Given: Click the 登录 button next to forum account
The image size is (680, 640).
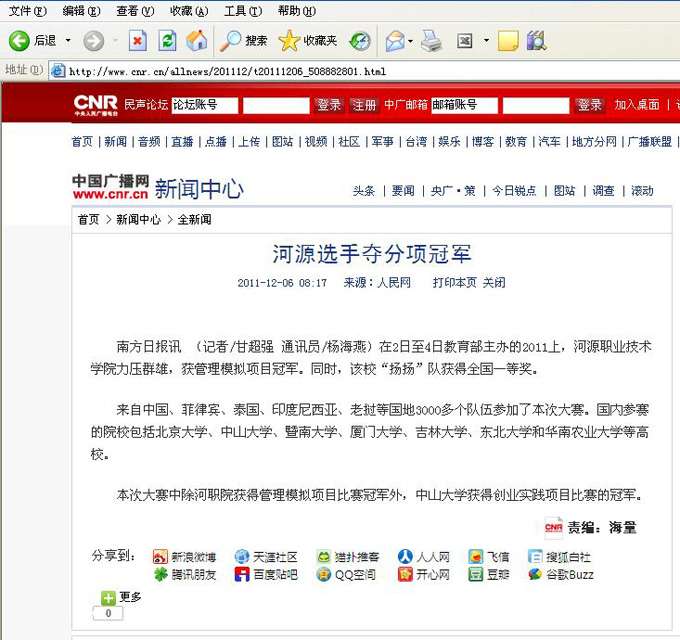Looking at the screenshot, I should [328, 105].
